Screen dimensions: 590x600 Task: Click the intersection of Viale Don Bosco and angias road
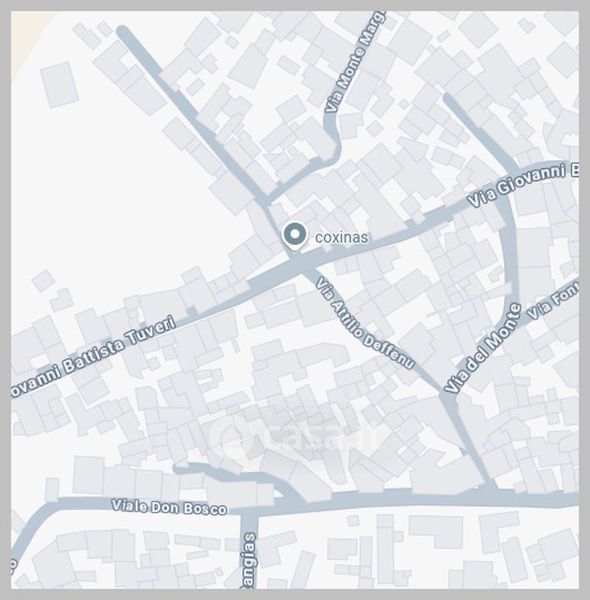pyautogui.click(x=249, y=510)
